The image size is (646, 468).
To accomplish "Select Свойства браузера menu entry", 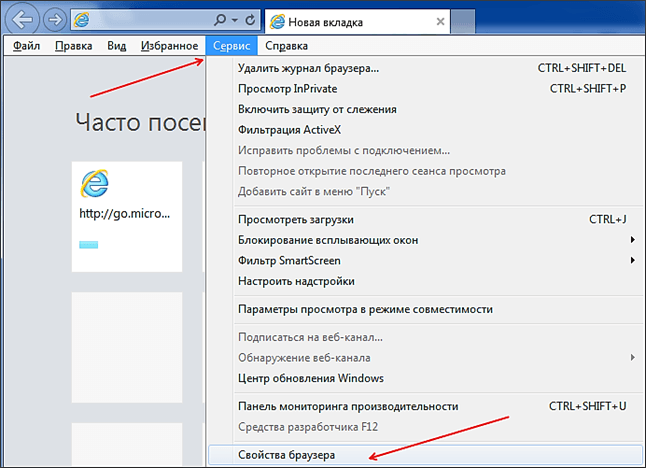I will click(x=286, y=455).
